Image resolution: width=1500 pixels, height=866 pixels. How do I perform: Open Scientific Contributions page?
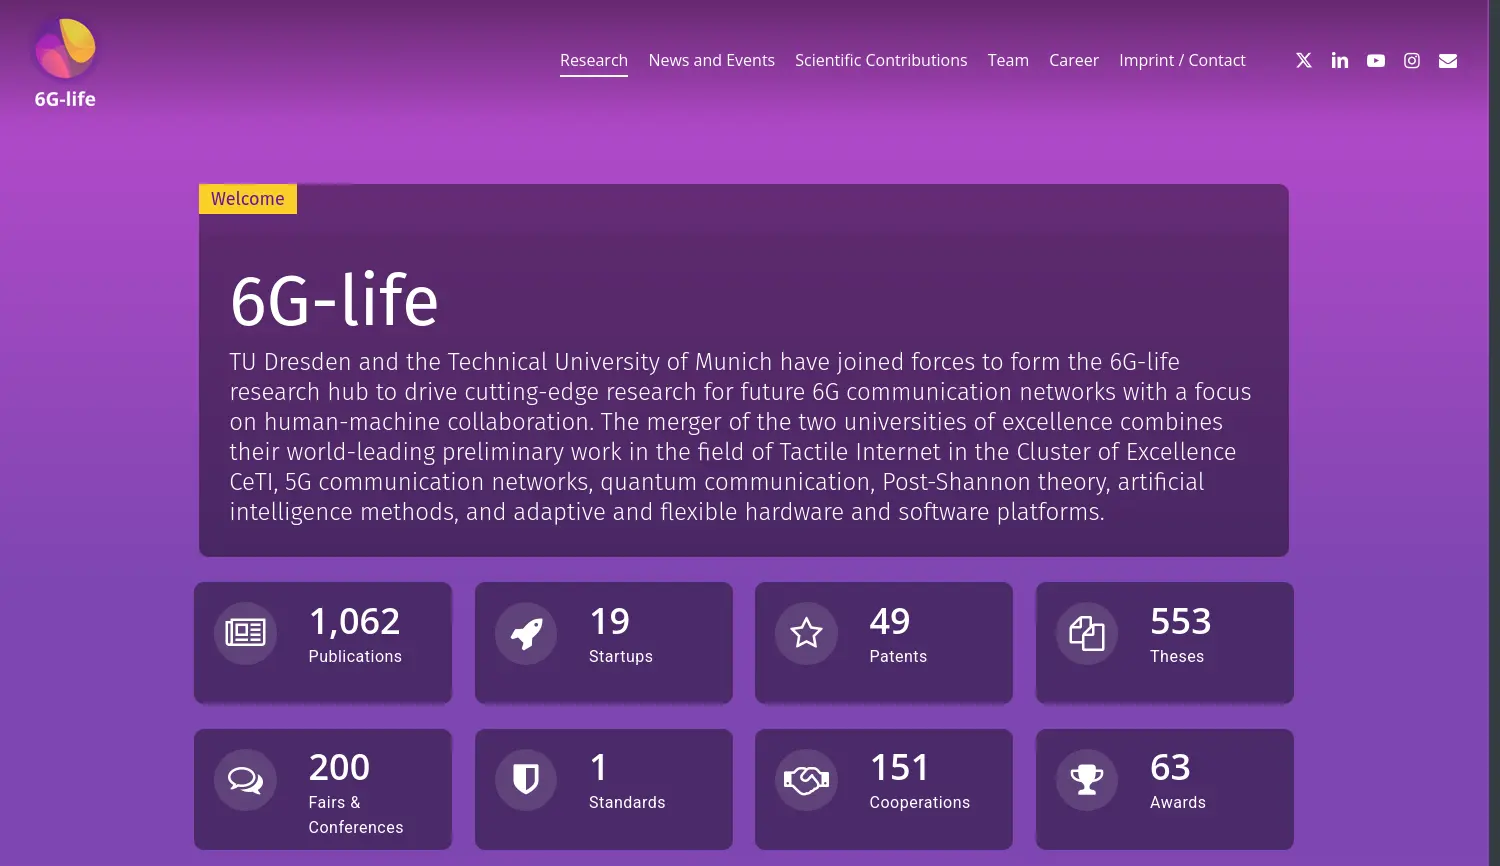(881, 61)
